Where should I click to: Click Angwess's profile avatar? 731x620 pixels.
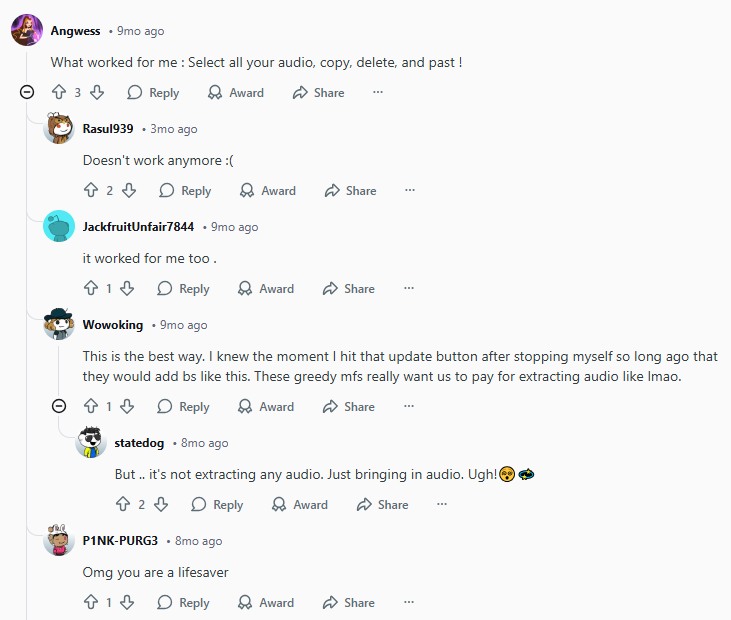[x=27, y=30]
